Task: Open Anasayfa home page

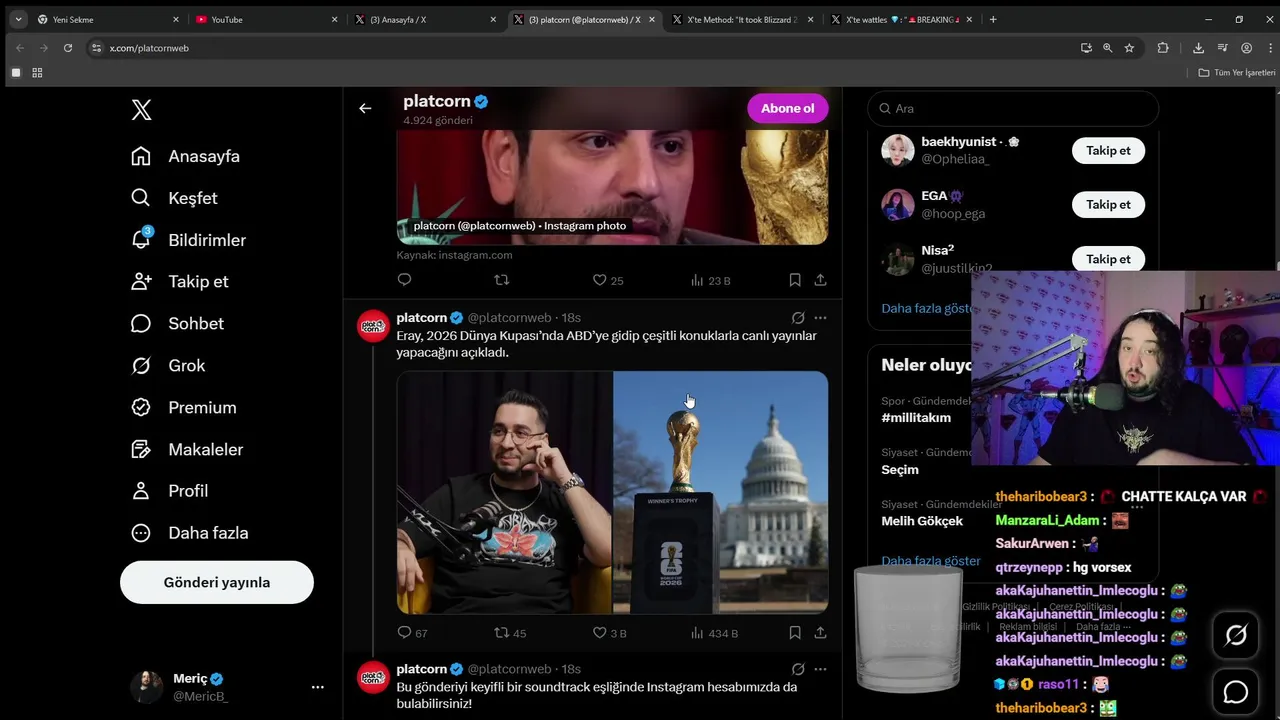Action: (x=186, y=156)
